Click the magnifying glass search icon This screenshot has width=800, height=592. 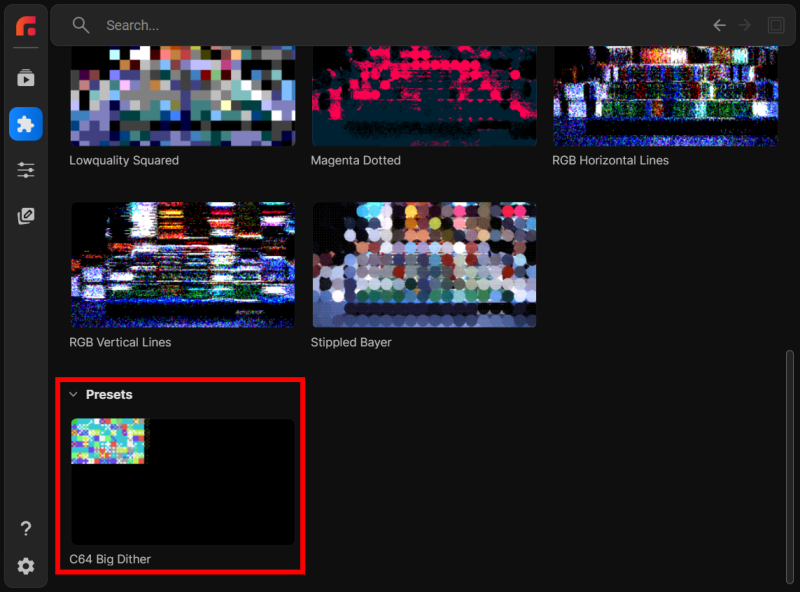point(80,25)
